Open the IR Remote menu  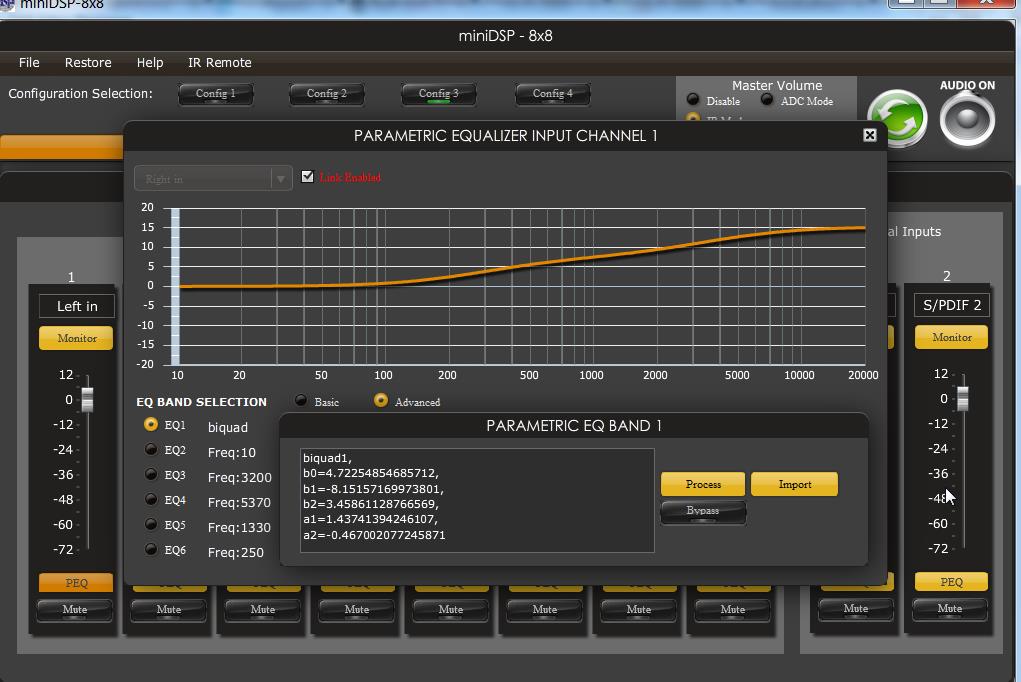219,63
